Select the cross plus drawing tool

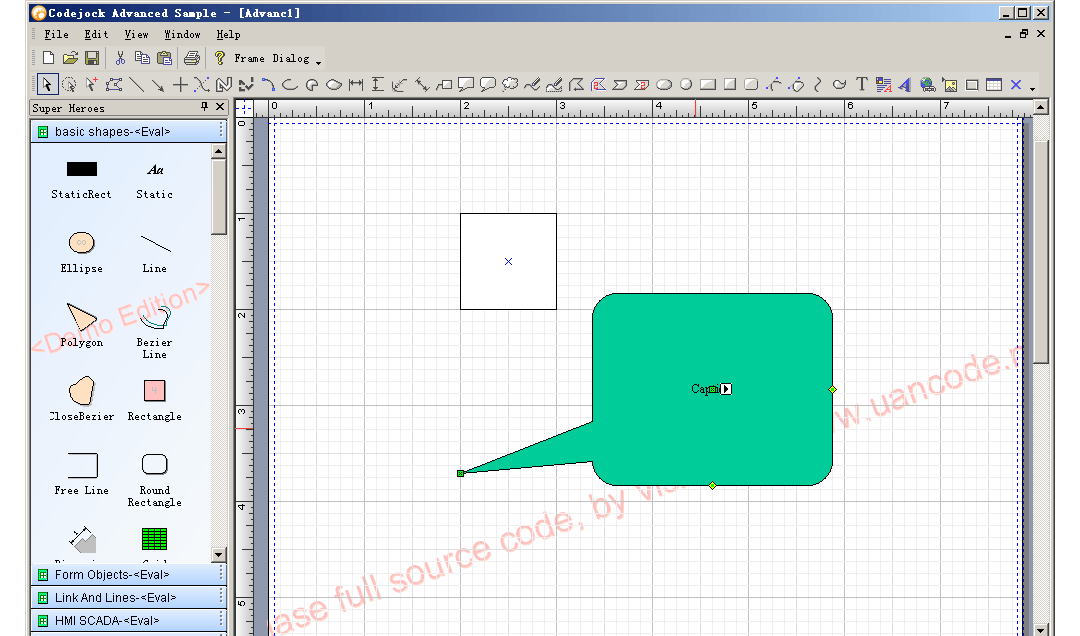[180, 85]
